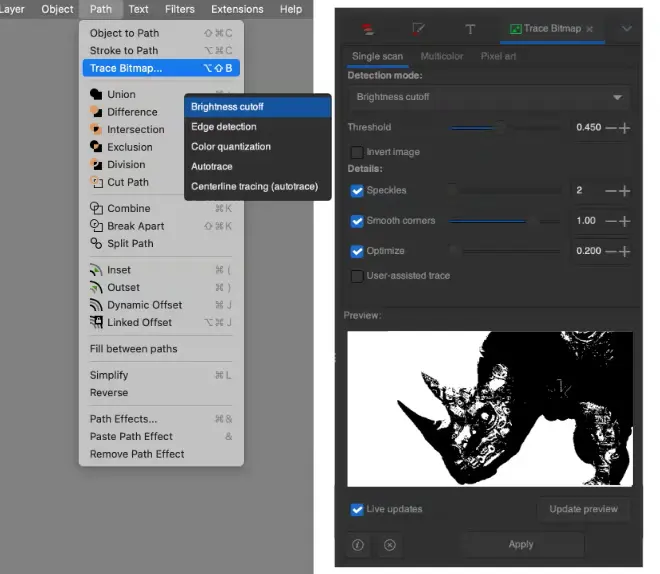The width and height of the screenshot is (660, 574).
Task: Click the Update preview button
Action: [584, 509]
